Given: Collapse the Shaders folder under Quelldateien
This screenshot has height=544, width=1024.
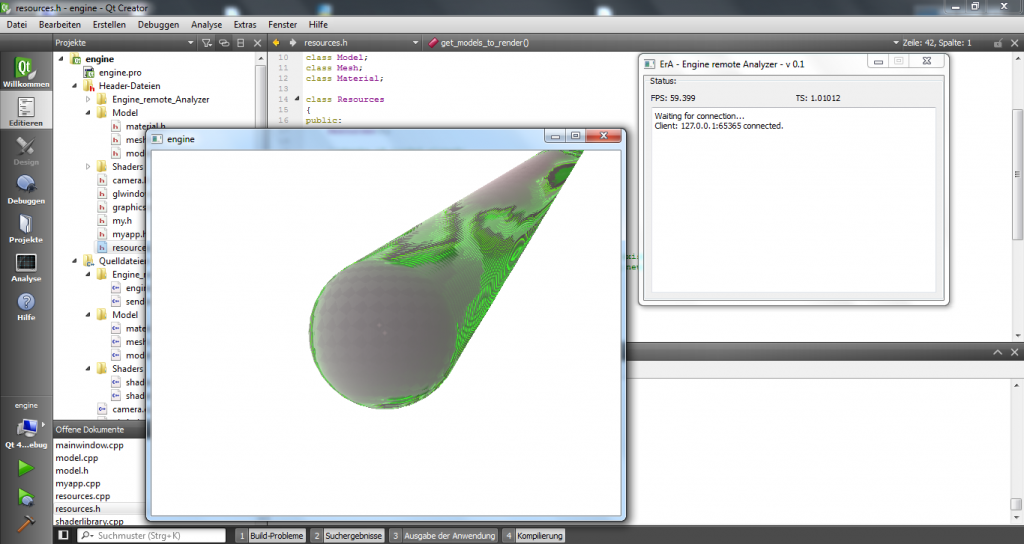Looking at the screenshot, I should [x=88, y=368].
